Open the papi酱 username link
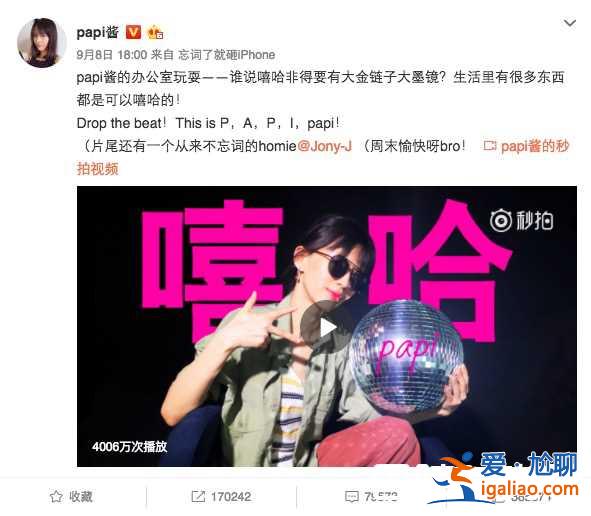The image size is (591, 516). click(98, 32)
